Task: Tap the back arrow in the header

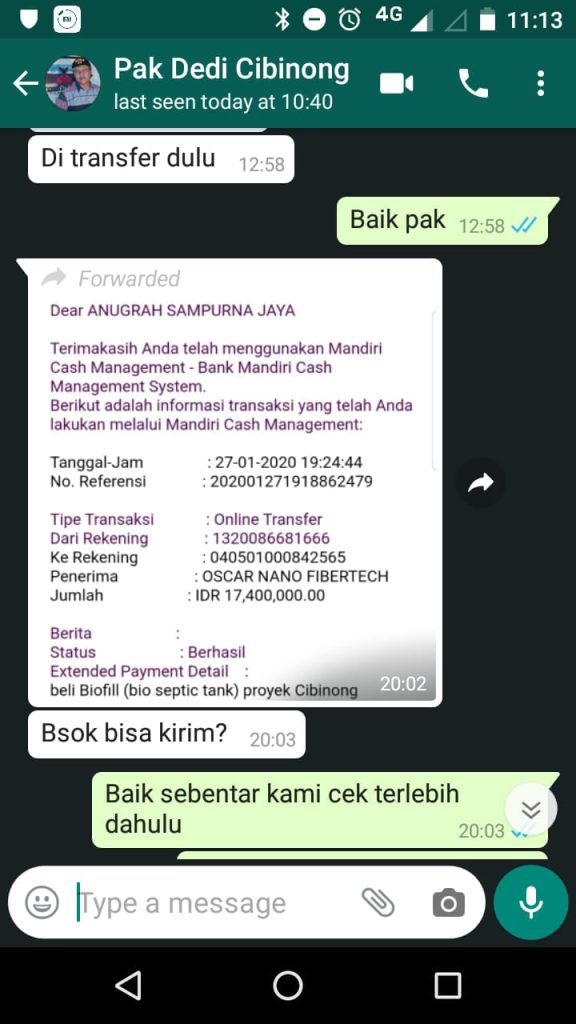Action: tap(25, 84)
